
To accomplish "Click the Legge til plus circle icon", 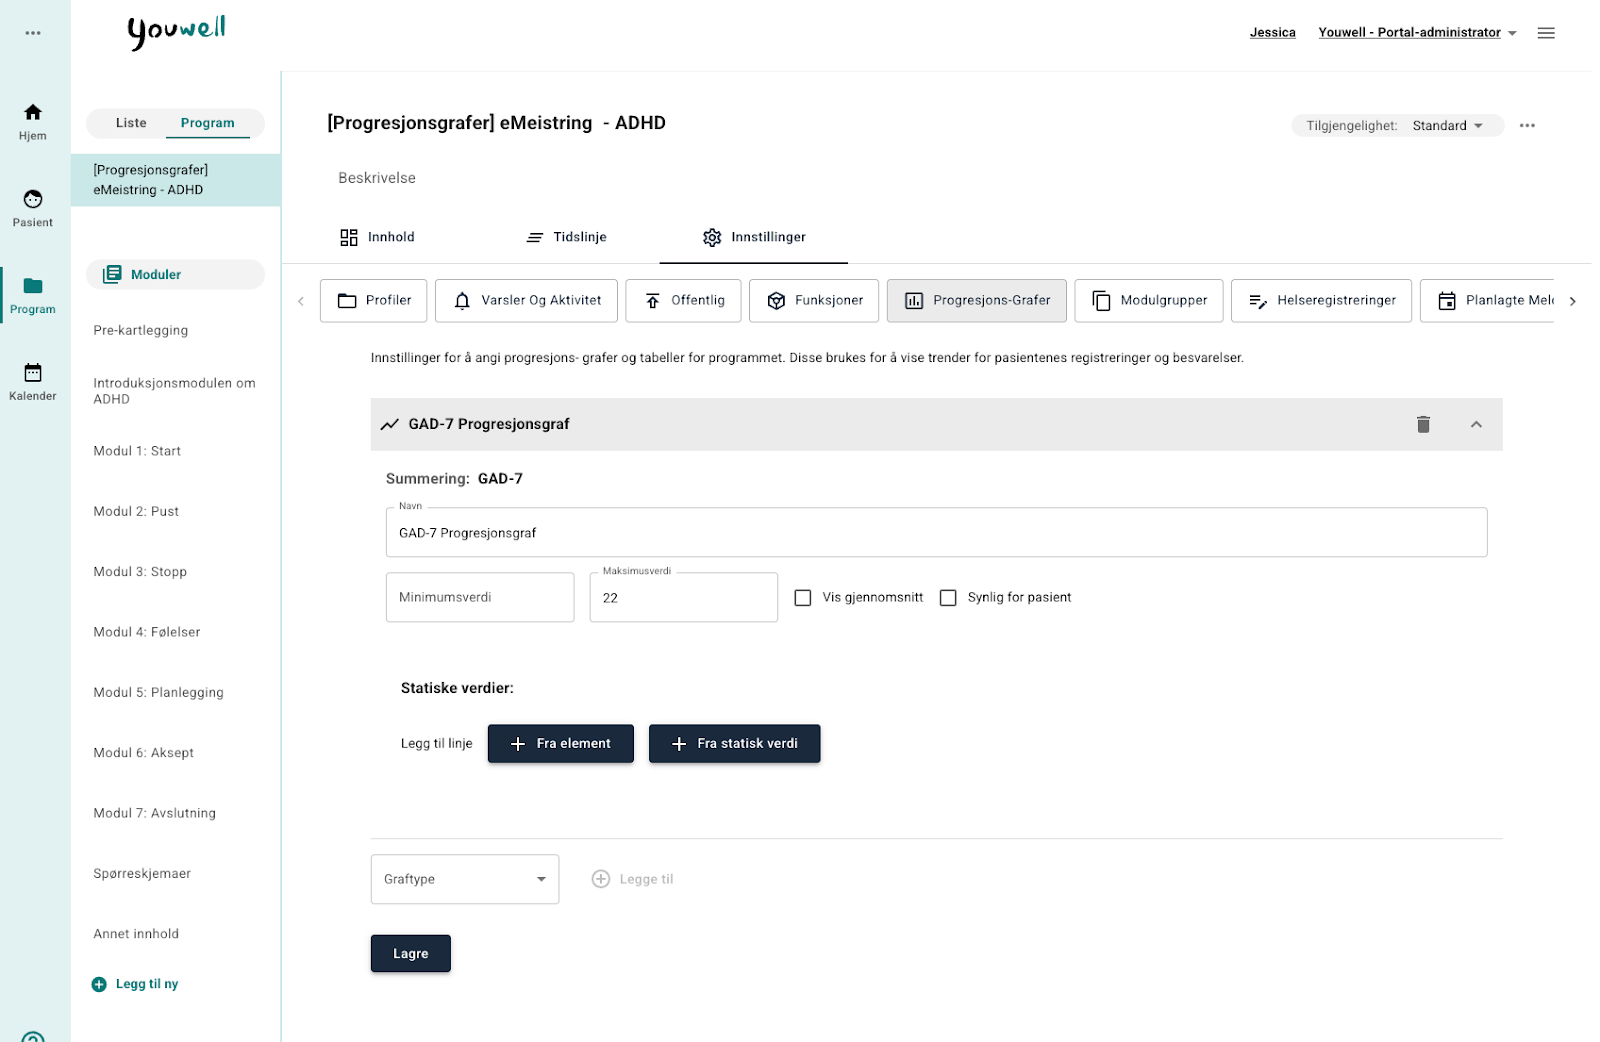I will click(x=601, y=879).
